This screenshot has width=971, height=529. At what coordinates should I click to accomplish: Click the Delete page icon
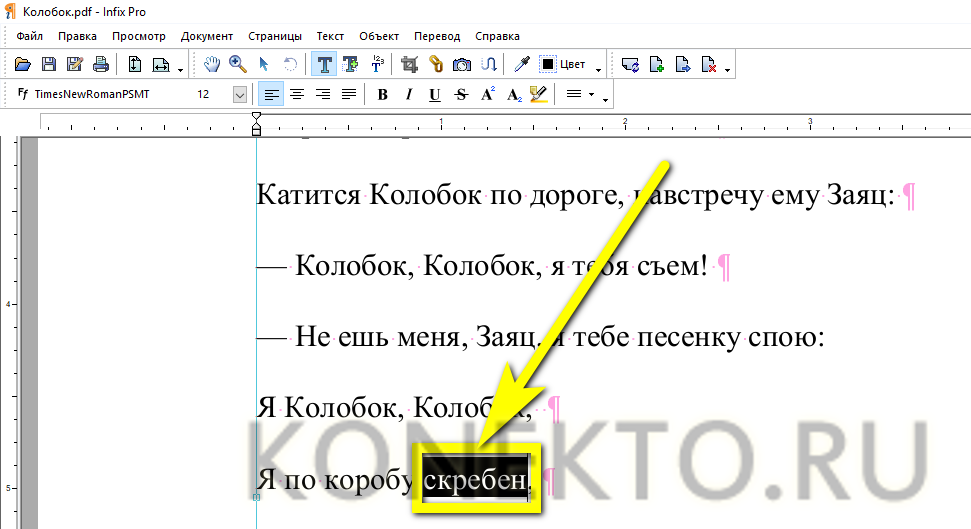coord(709,65)
